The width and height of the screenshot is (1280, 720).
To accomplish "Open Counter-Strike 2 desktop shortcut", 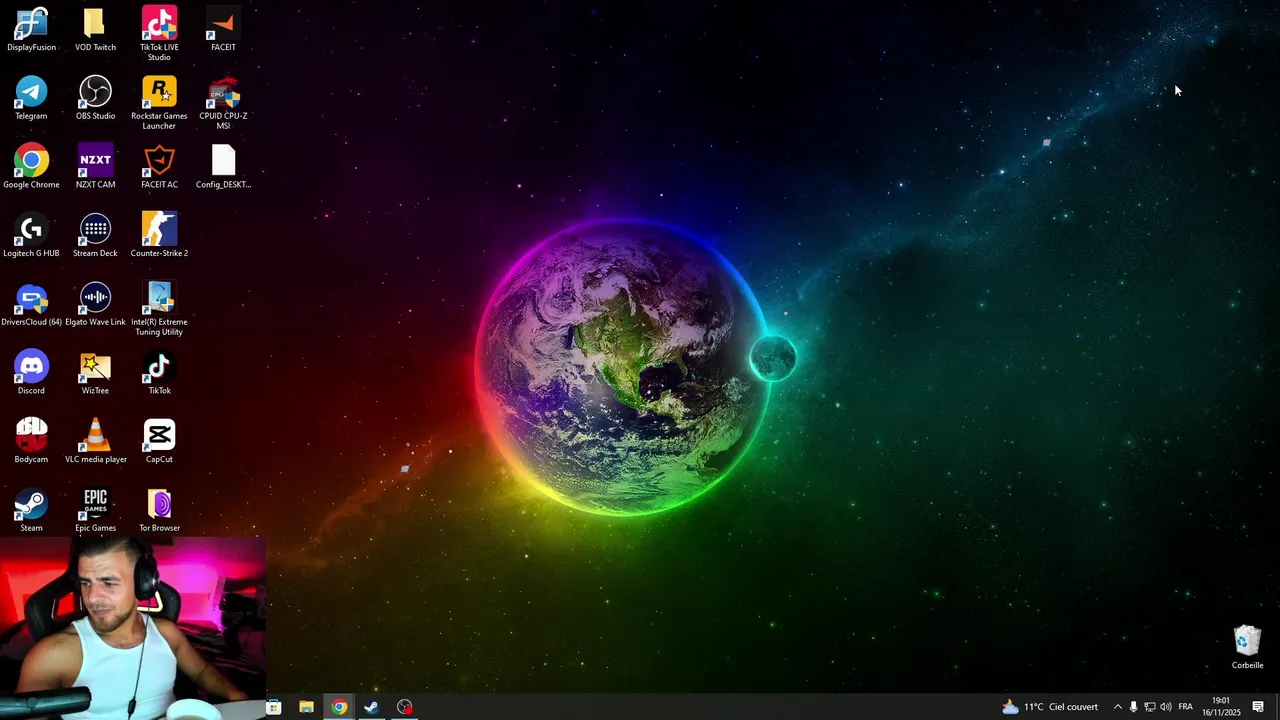I will coord(159,236).
